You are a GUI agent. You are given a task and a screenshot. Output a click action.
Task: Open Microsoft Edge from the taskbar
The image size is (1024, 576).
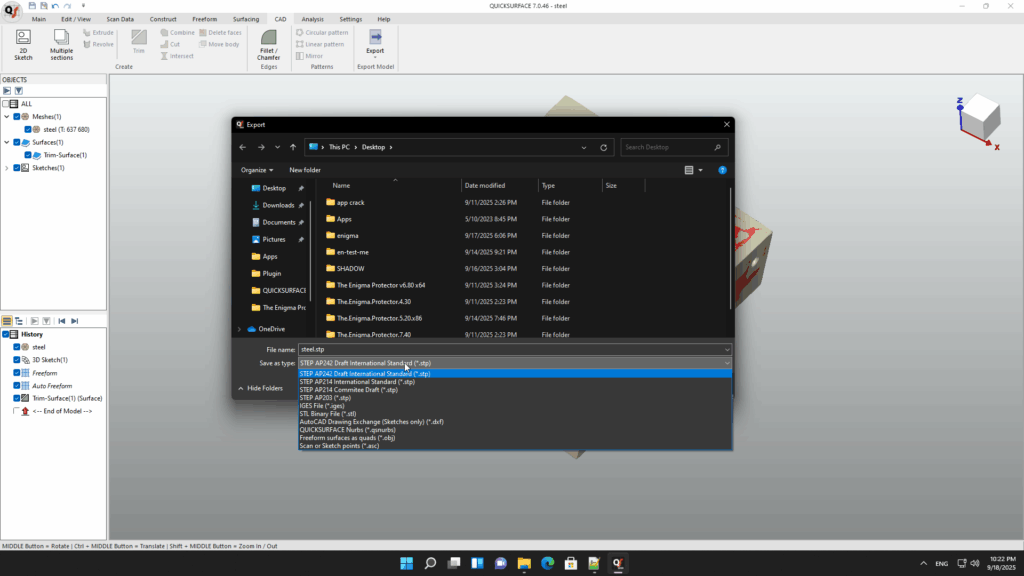(x=548, y=563)
